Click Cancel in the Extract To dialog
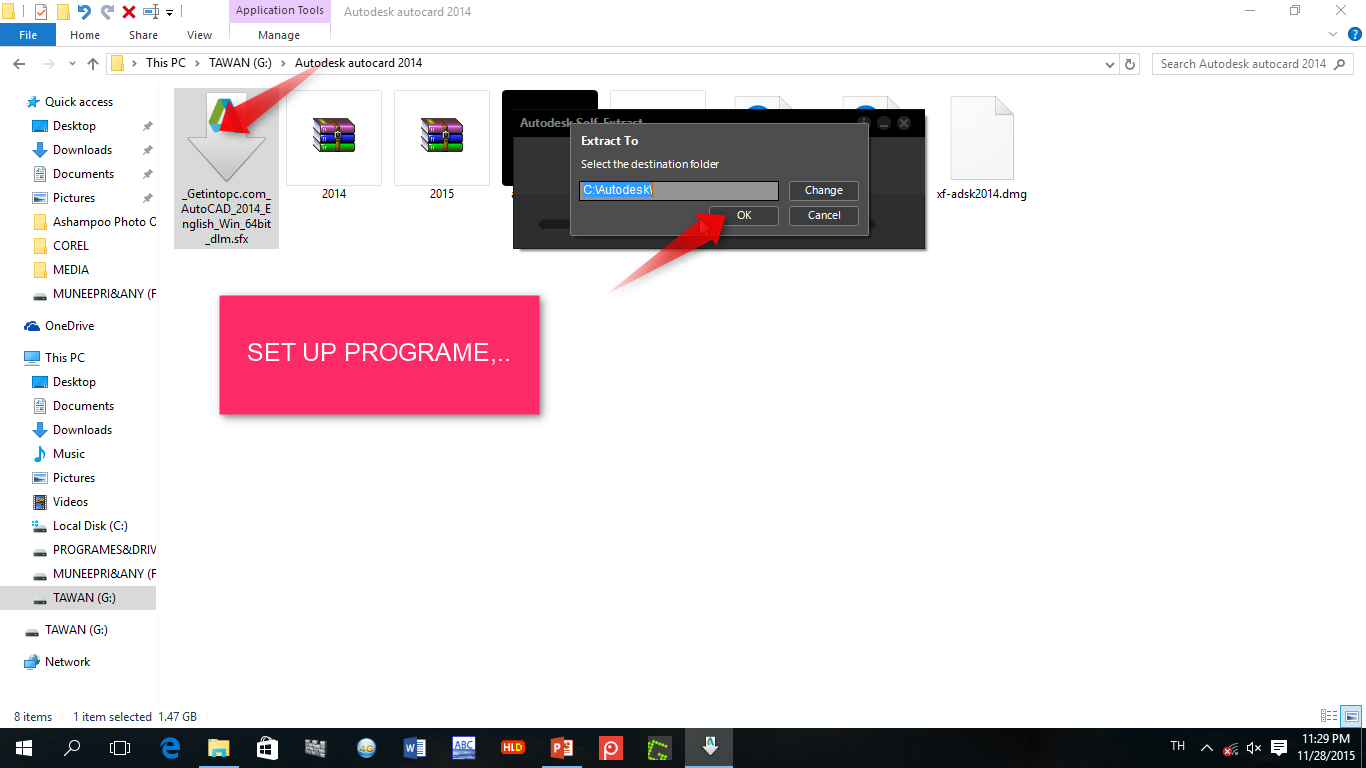 [x=824, y=215]
